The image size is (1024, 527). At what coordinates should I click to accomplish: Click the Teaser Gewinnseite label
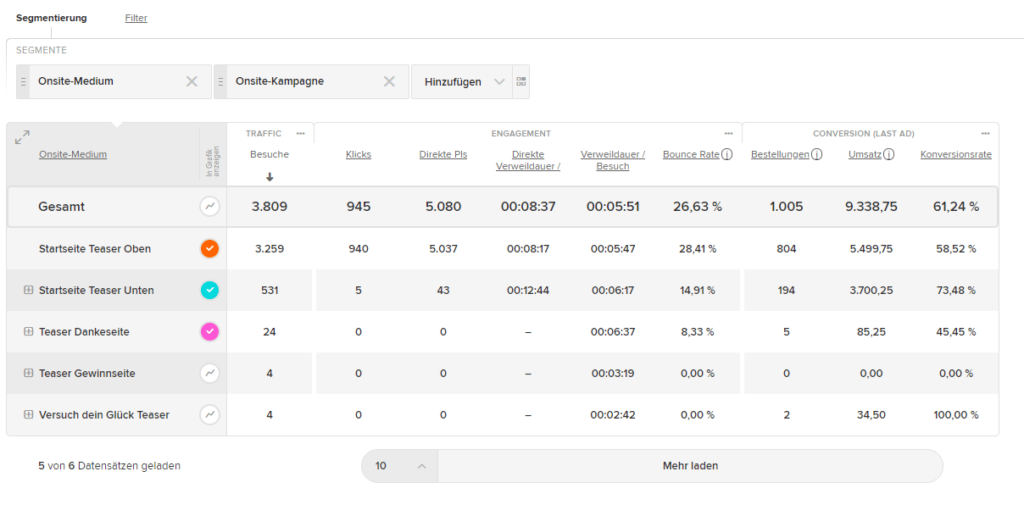[87, 373]
